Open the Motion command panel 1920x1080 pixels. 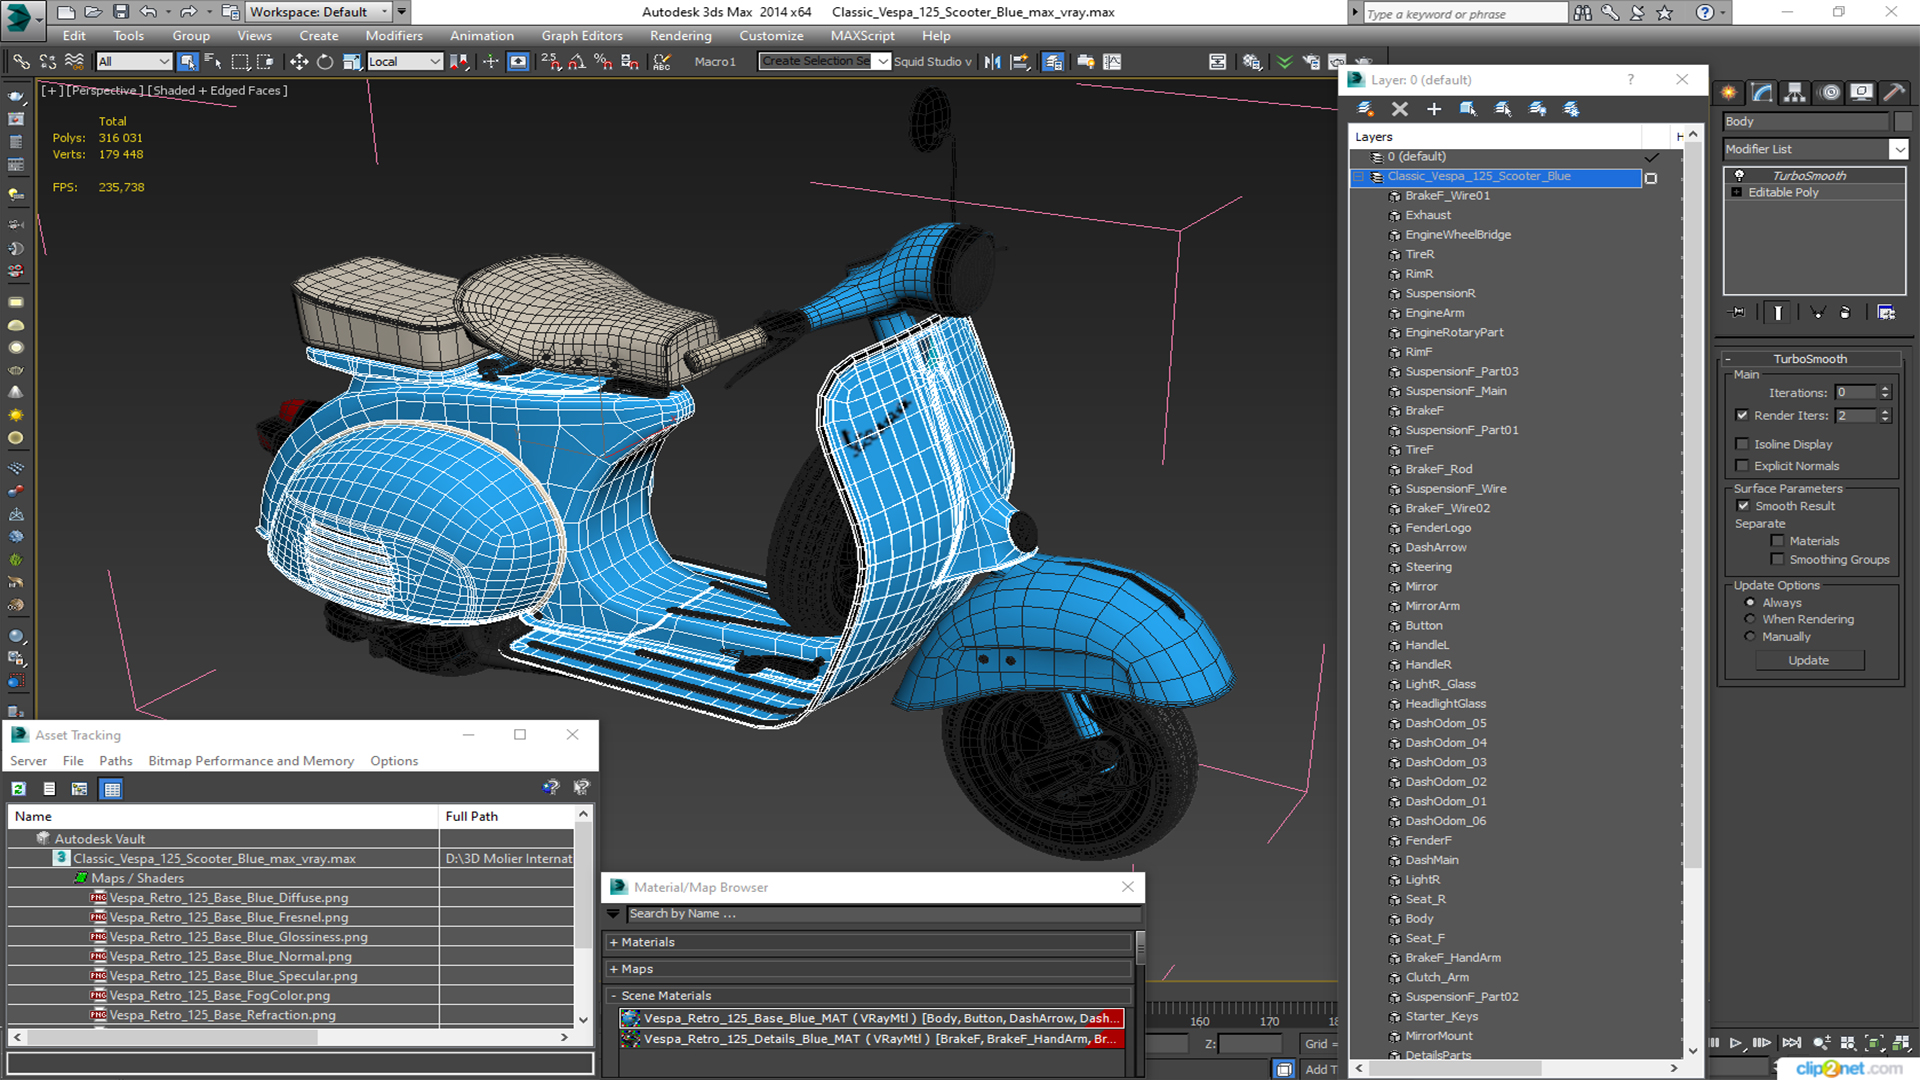[x=1830, y=93]
